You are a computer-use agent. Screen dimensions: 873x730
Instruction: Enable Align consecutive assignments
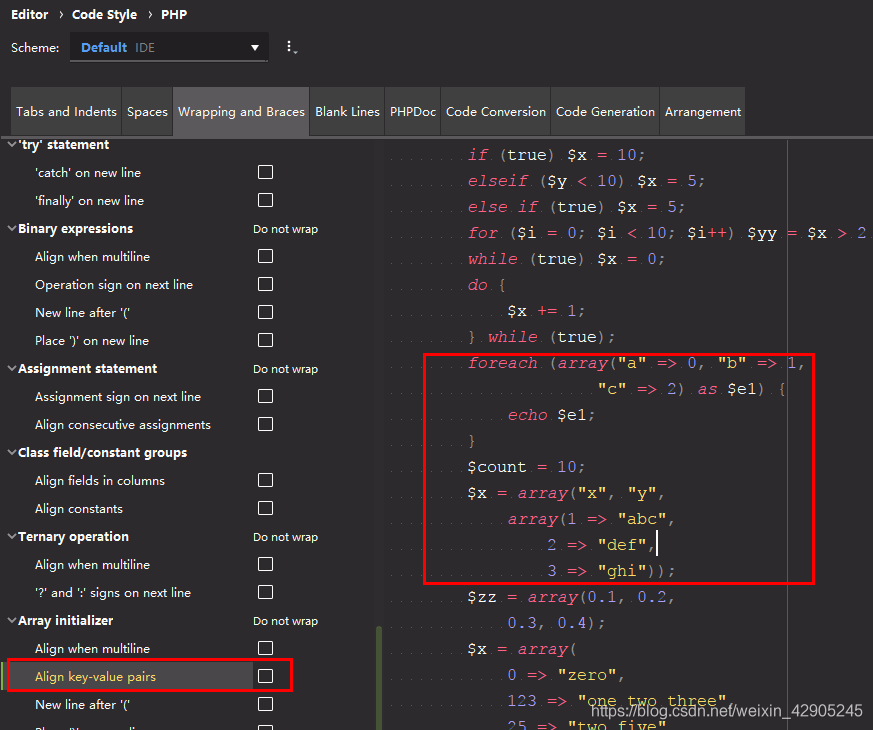(x=265, y=424)
